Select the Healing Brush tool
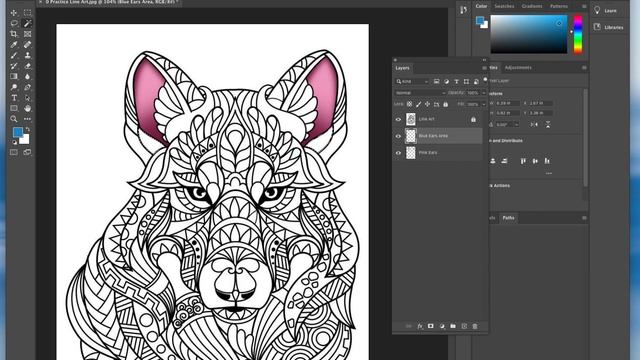The image size is (640, 360). pyautogui.click(x=27, y=44)
